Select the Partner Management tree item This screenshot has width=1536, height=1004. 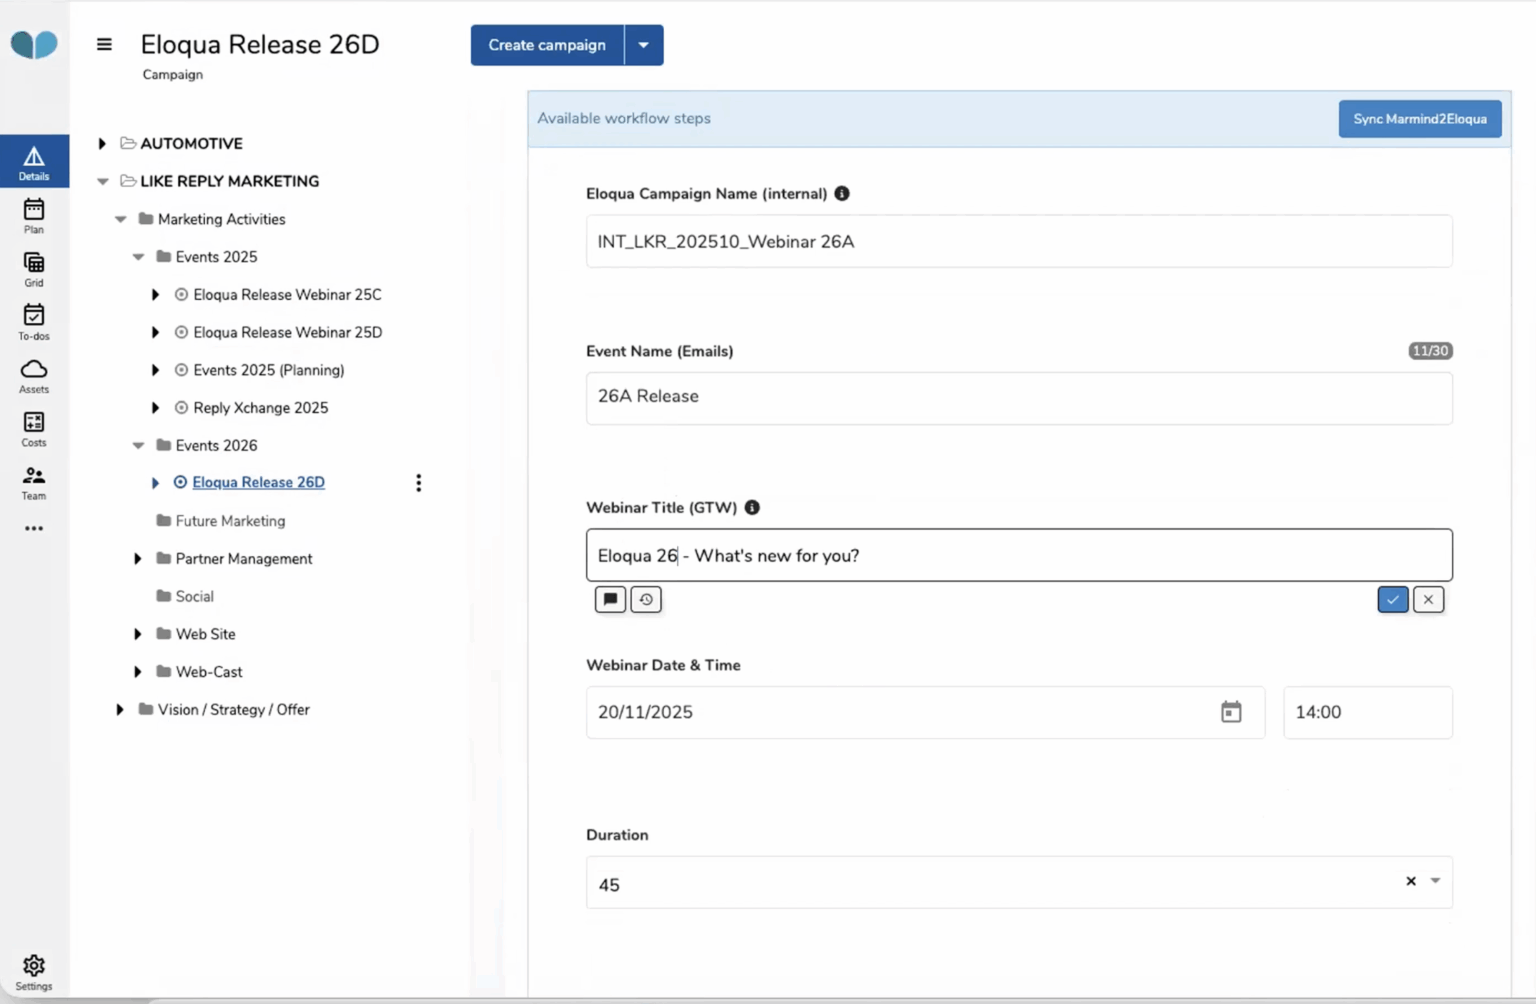(x=243, y=558)
